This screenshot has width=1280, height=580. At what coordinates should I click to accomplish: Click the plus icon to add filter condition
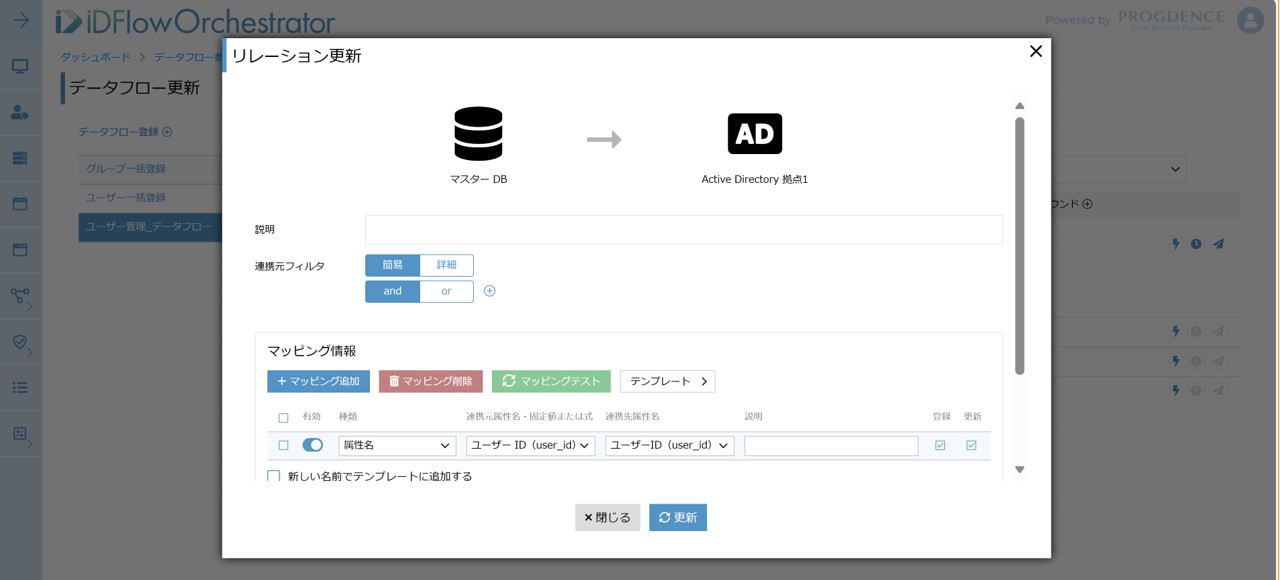pyautogui.click(x=489, y=291)
